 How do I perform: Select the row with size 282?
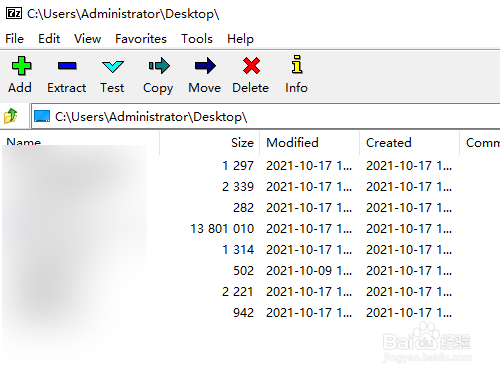coord(250,208)
